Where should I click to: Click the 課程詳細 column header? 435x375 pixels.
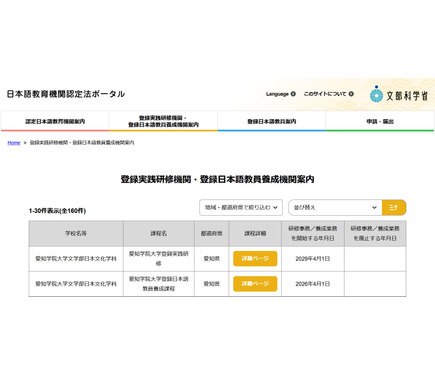click(x=255, y=233)
